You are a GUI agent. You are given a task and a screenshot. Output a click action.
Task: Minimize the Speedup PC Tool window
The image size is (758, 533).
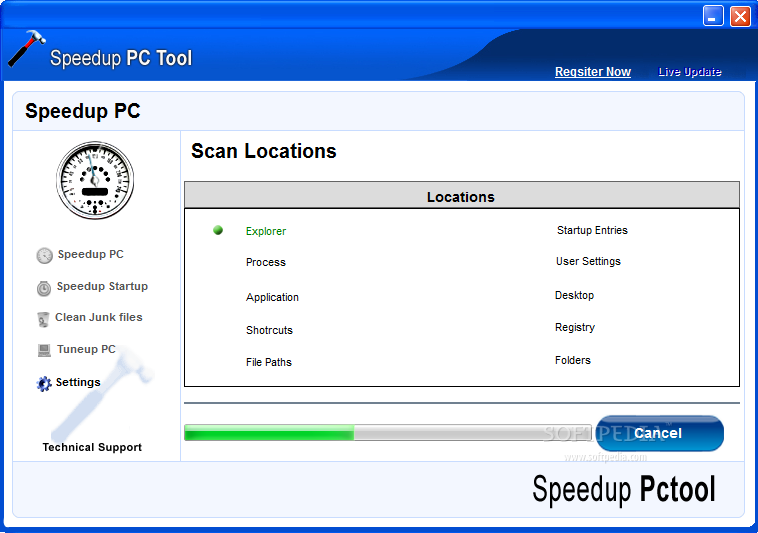[713, 15]
